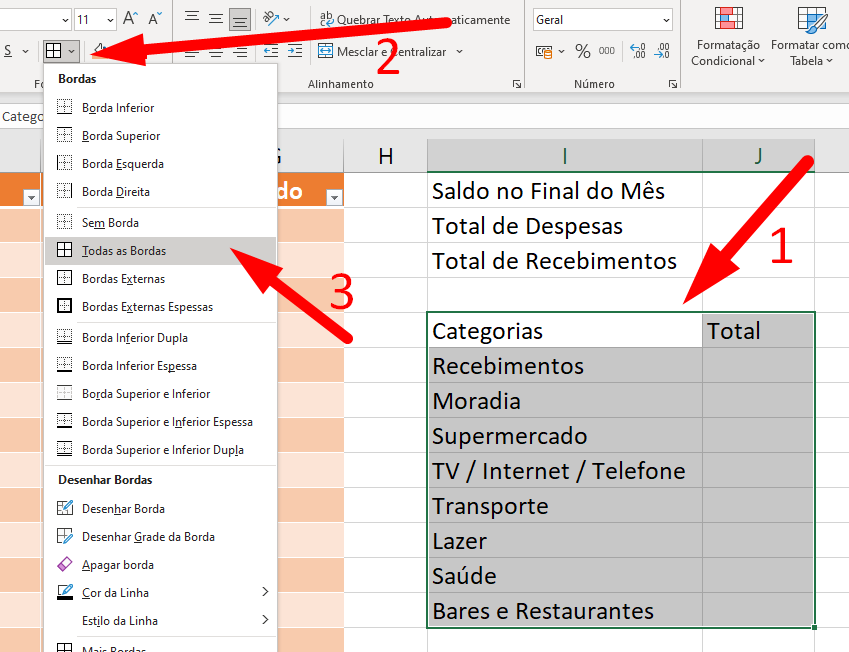Click the Bottom Align icon
849x652 pixels.
point(239,19)
